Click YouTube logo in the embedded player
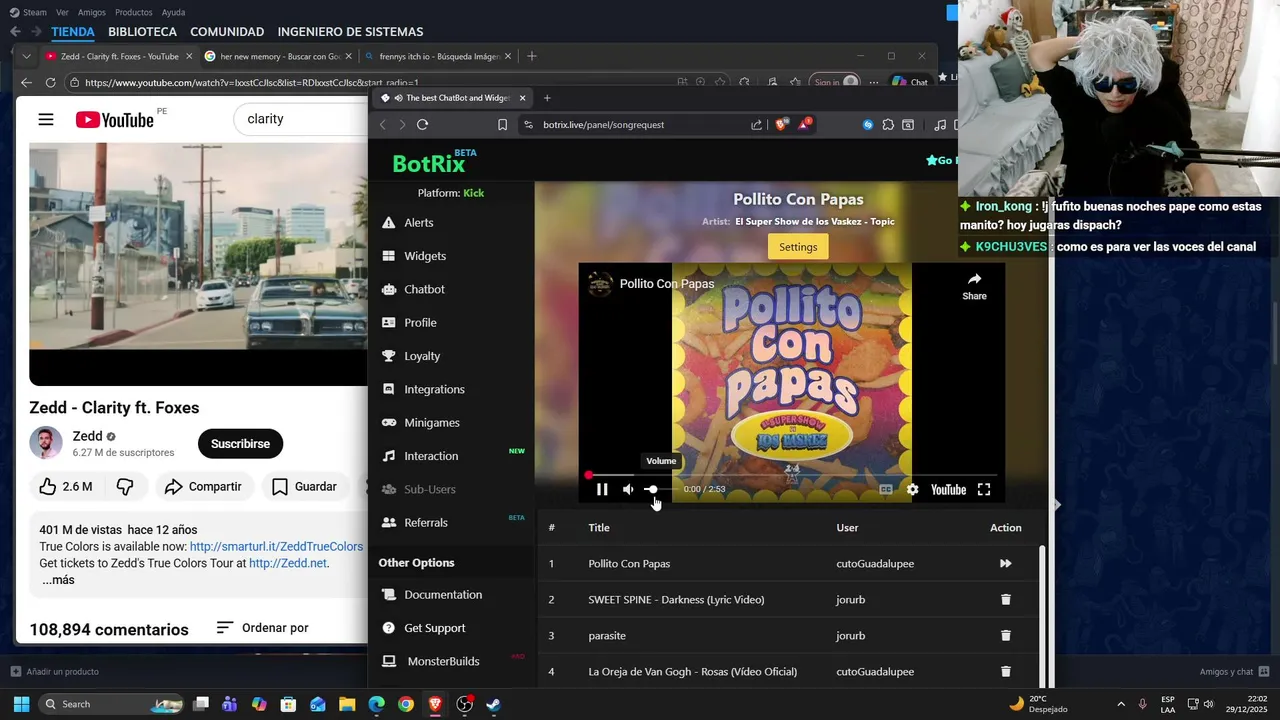 [948, 489]
